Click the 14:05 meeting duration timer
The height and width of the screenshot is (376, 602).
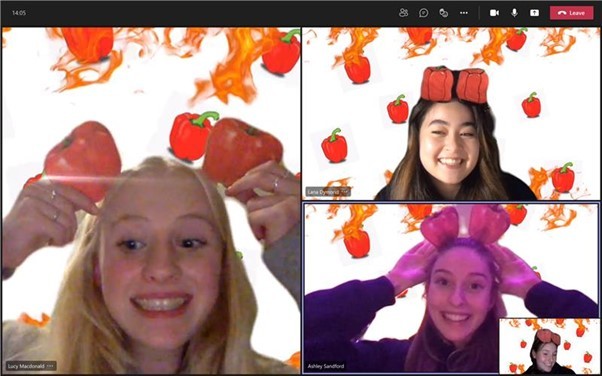[x=19, y=13]
